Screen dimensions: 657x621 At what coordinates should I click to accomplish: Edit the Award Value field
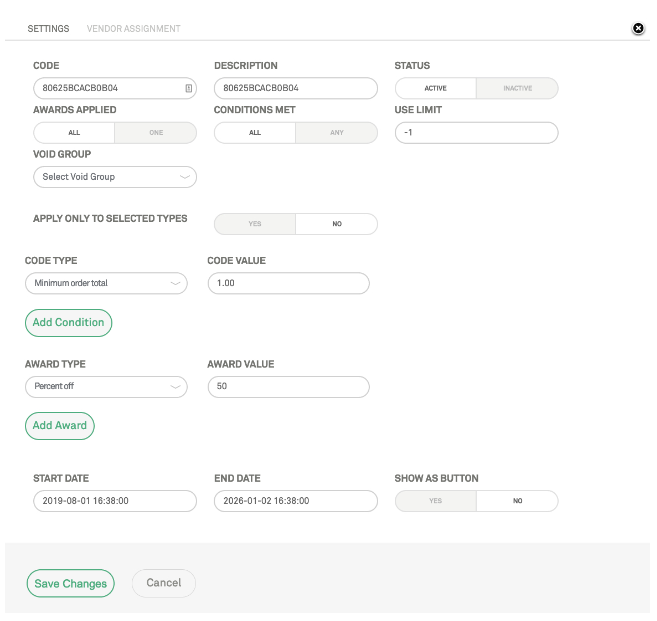(288, 386)
